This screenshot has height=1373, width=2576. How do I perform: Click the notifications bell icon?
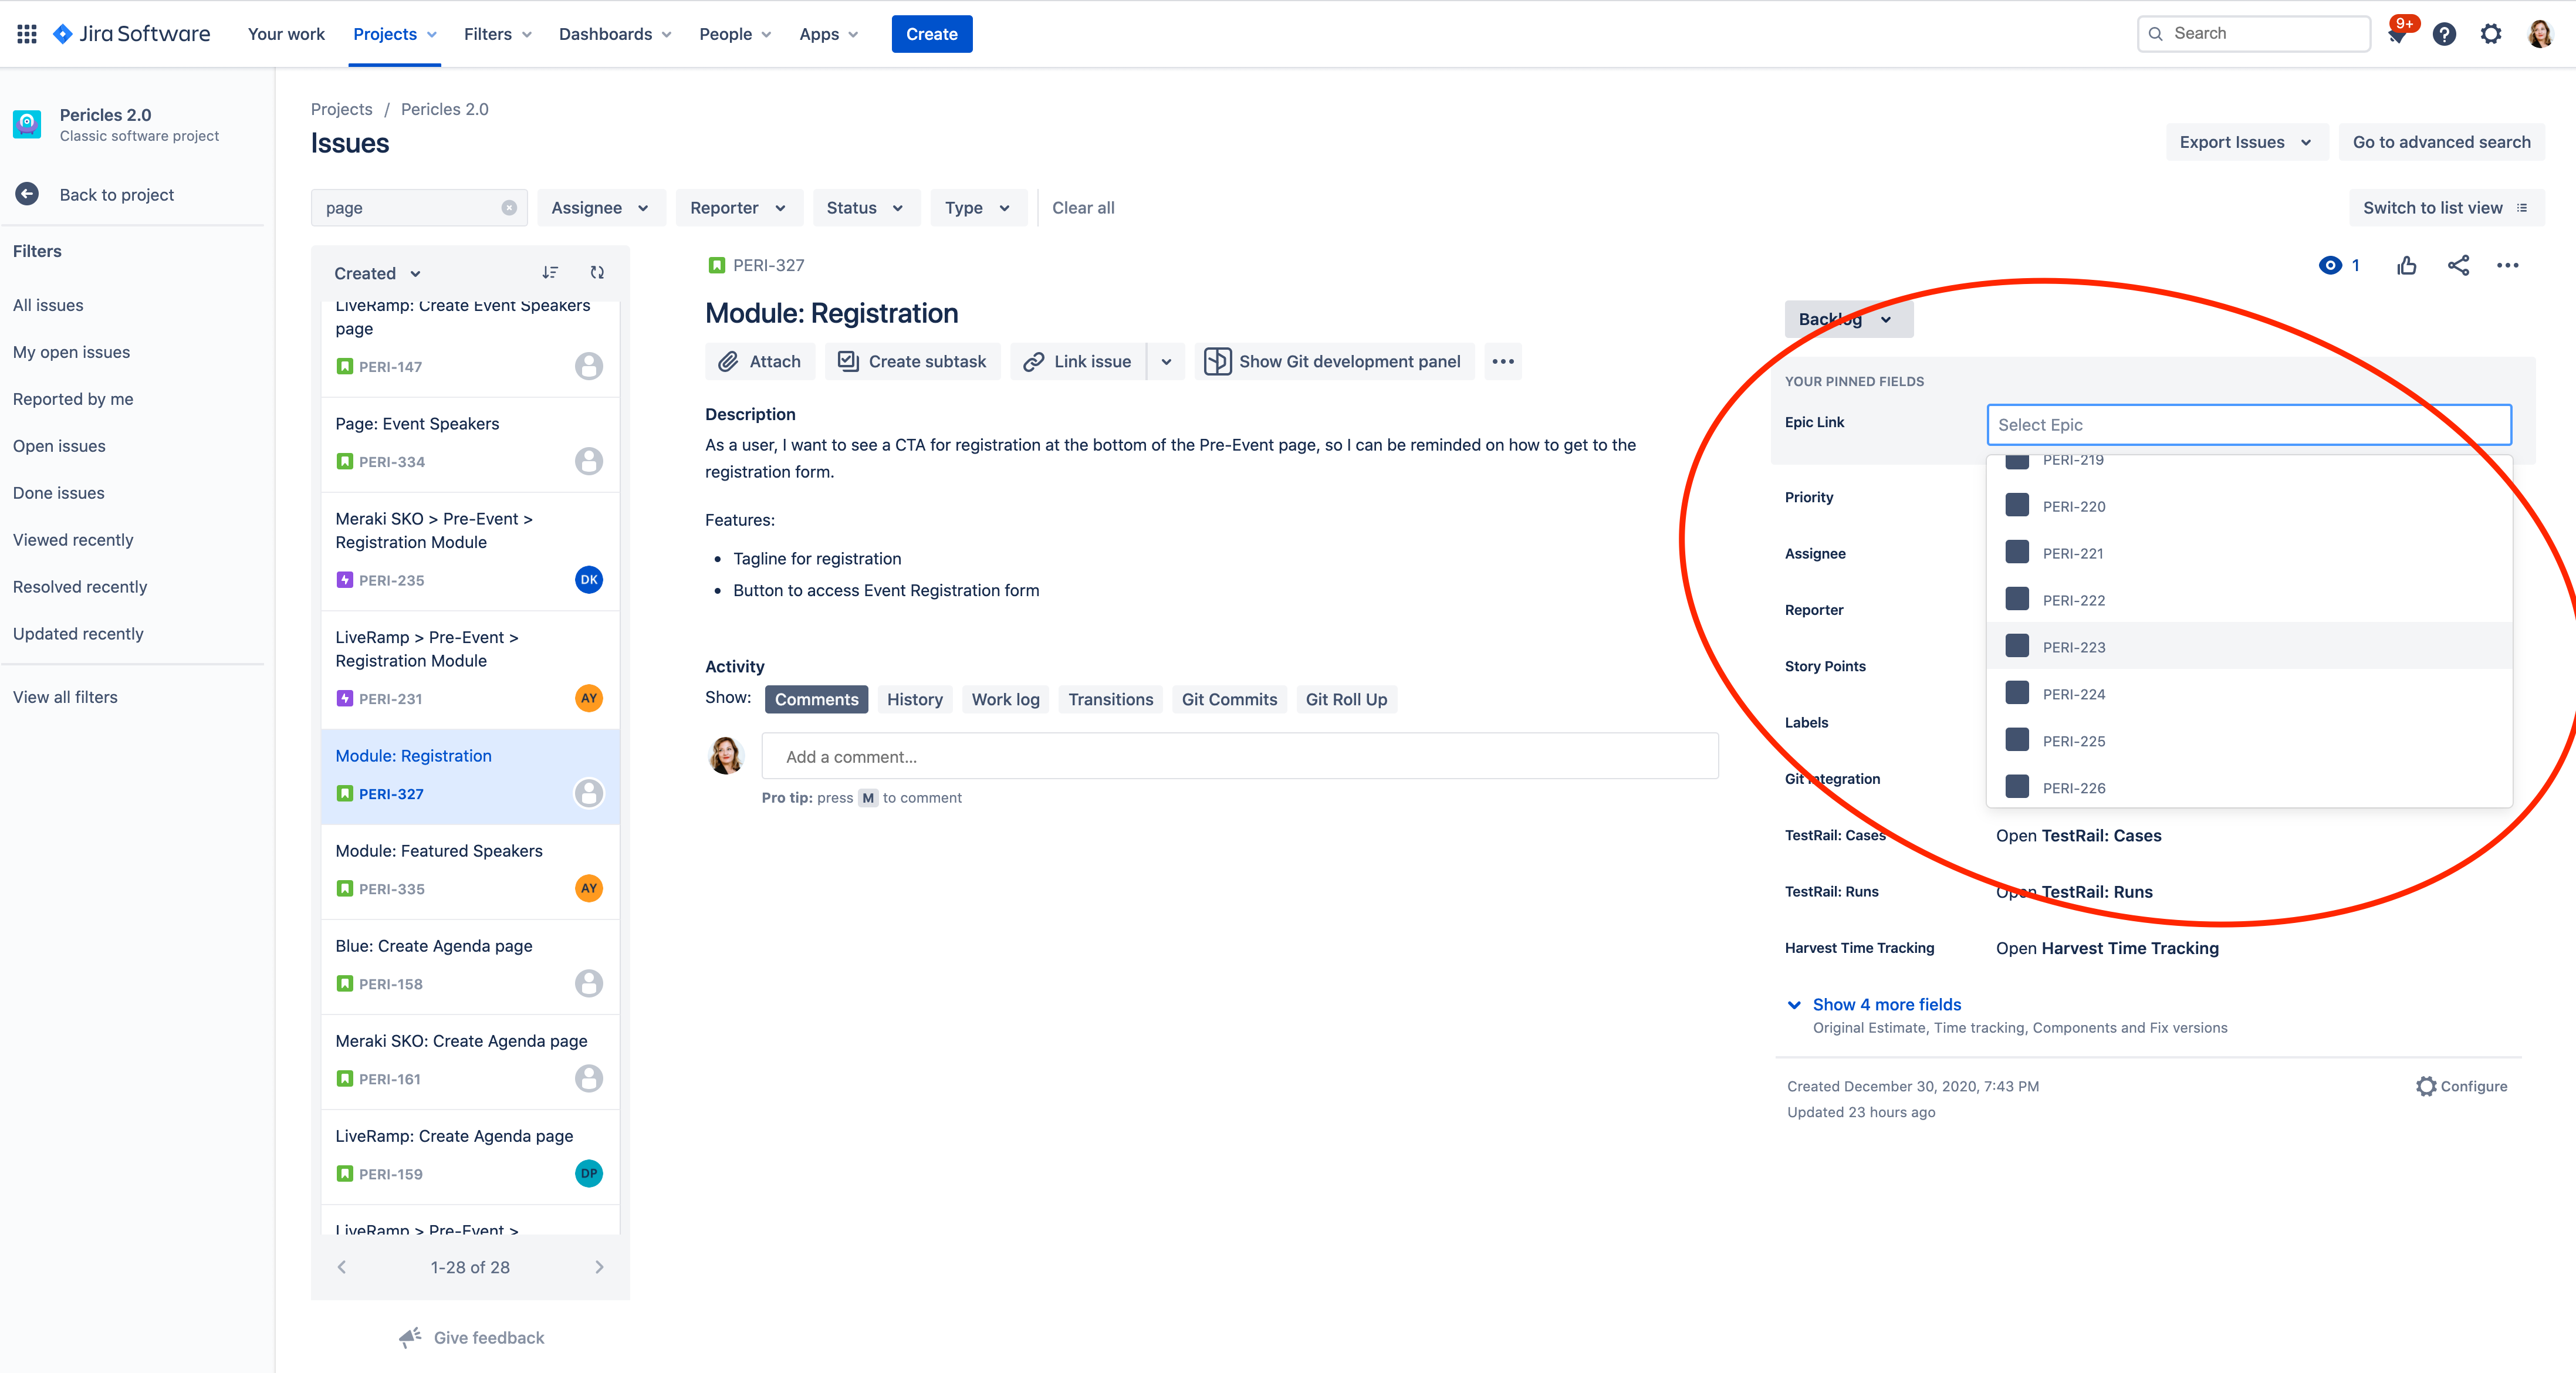tap(2398, 34)
